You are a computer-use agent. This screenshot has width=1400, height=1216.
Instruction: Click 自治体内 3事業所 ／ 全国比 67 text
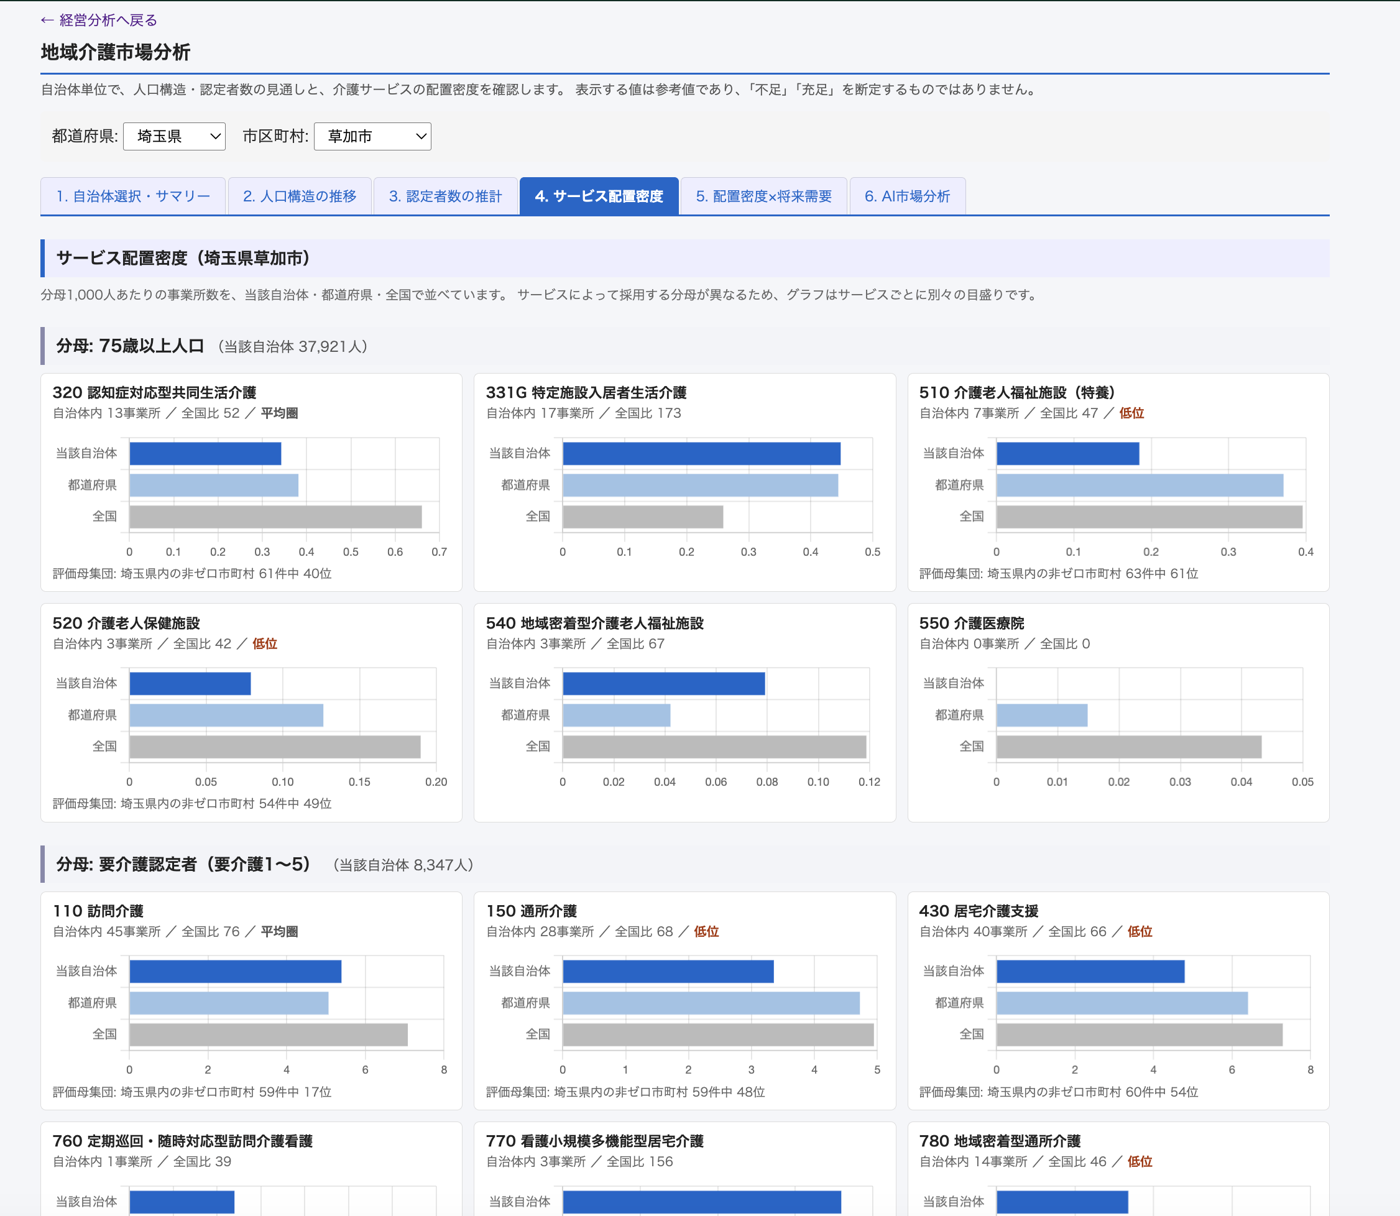[576, 644]
